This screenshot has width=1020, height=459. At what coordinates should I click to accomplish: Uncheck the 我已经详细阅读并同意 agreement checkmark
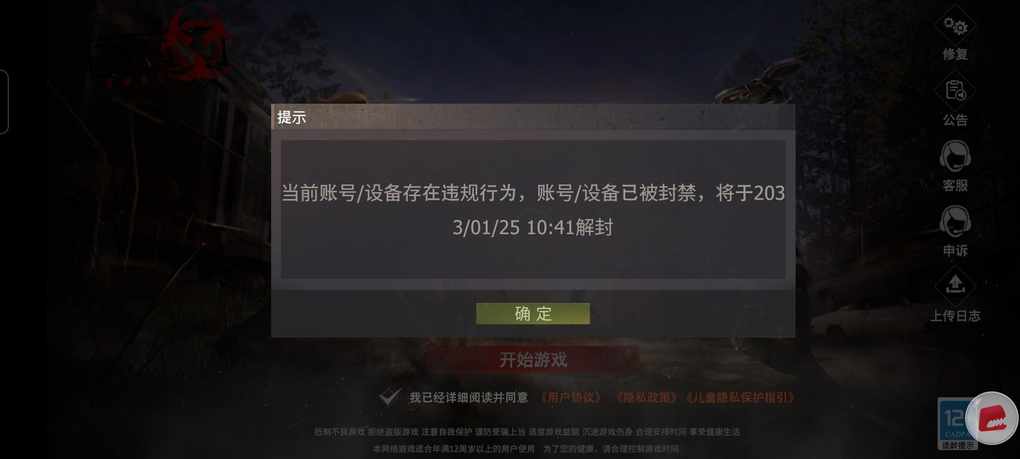tap(389, 397)
